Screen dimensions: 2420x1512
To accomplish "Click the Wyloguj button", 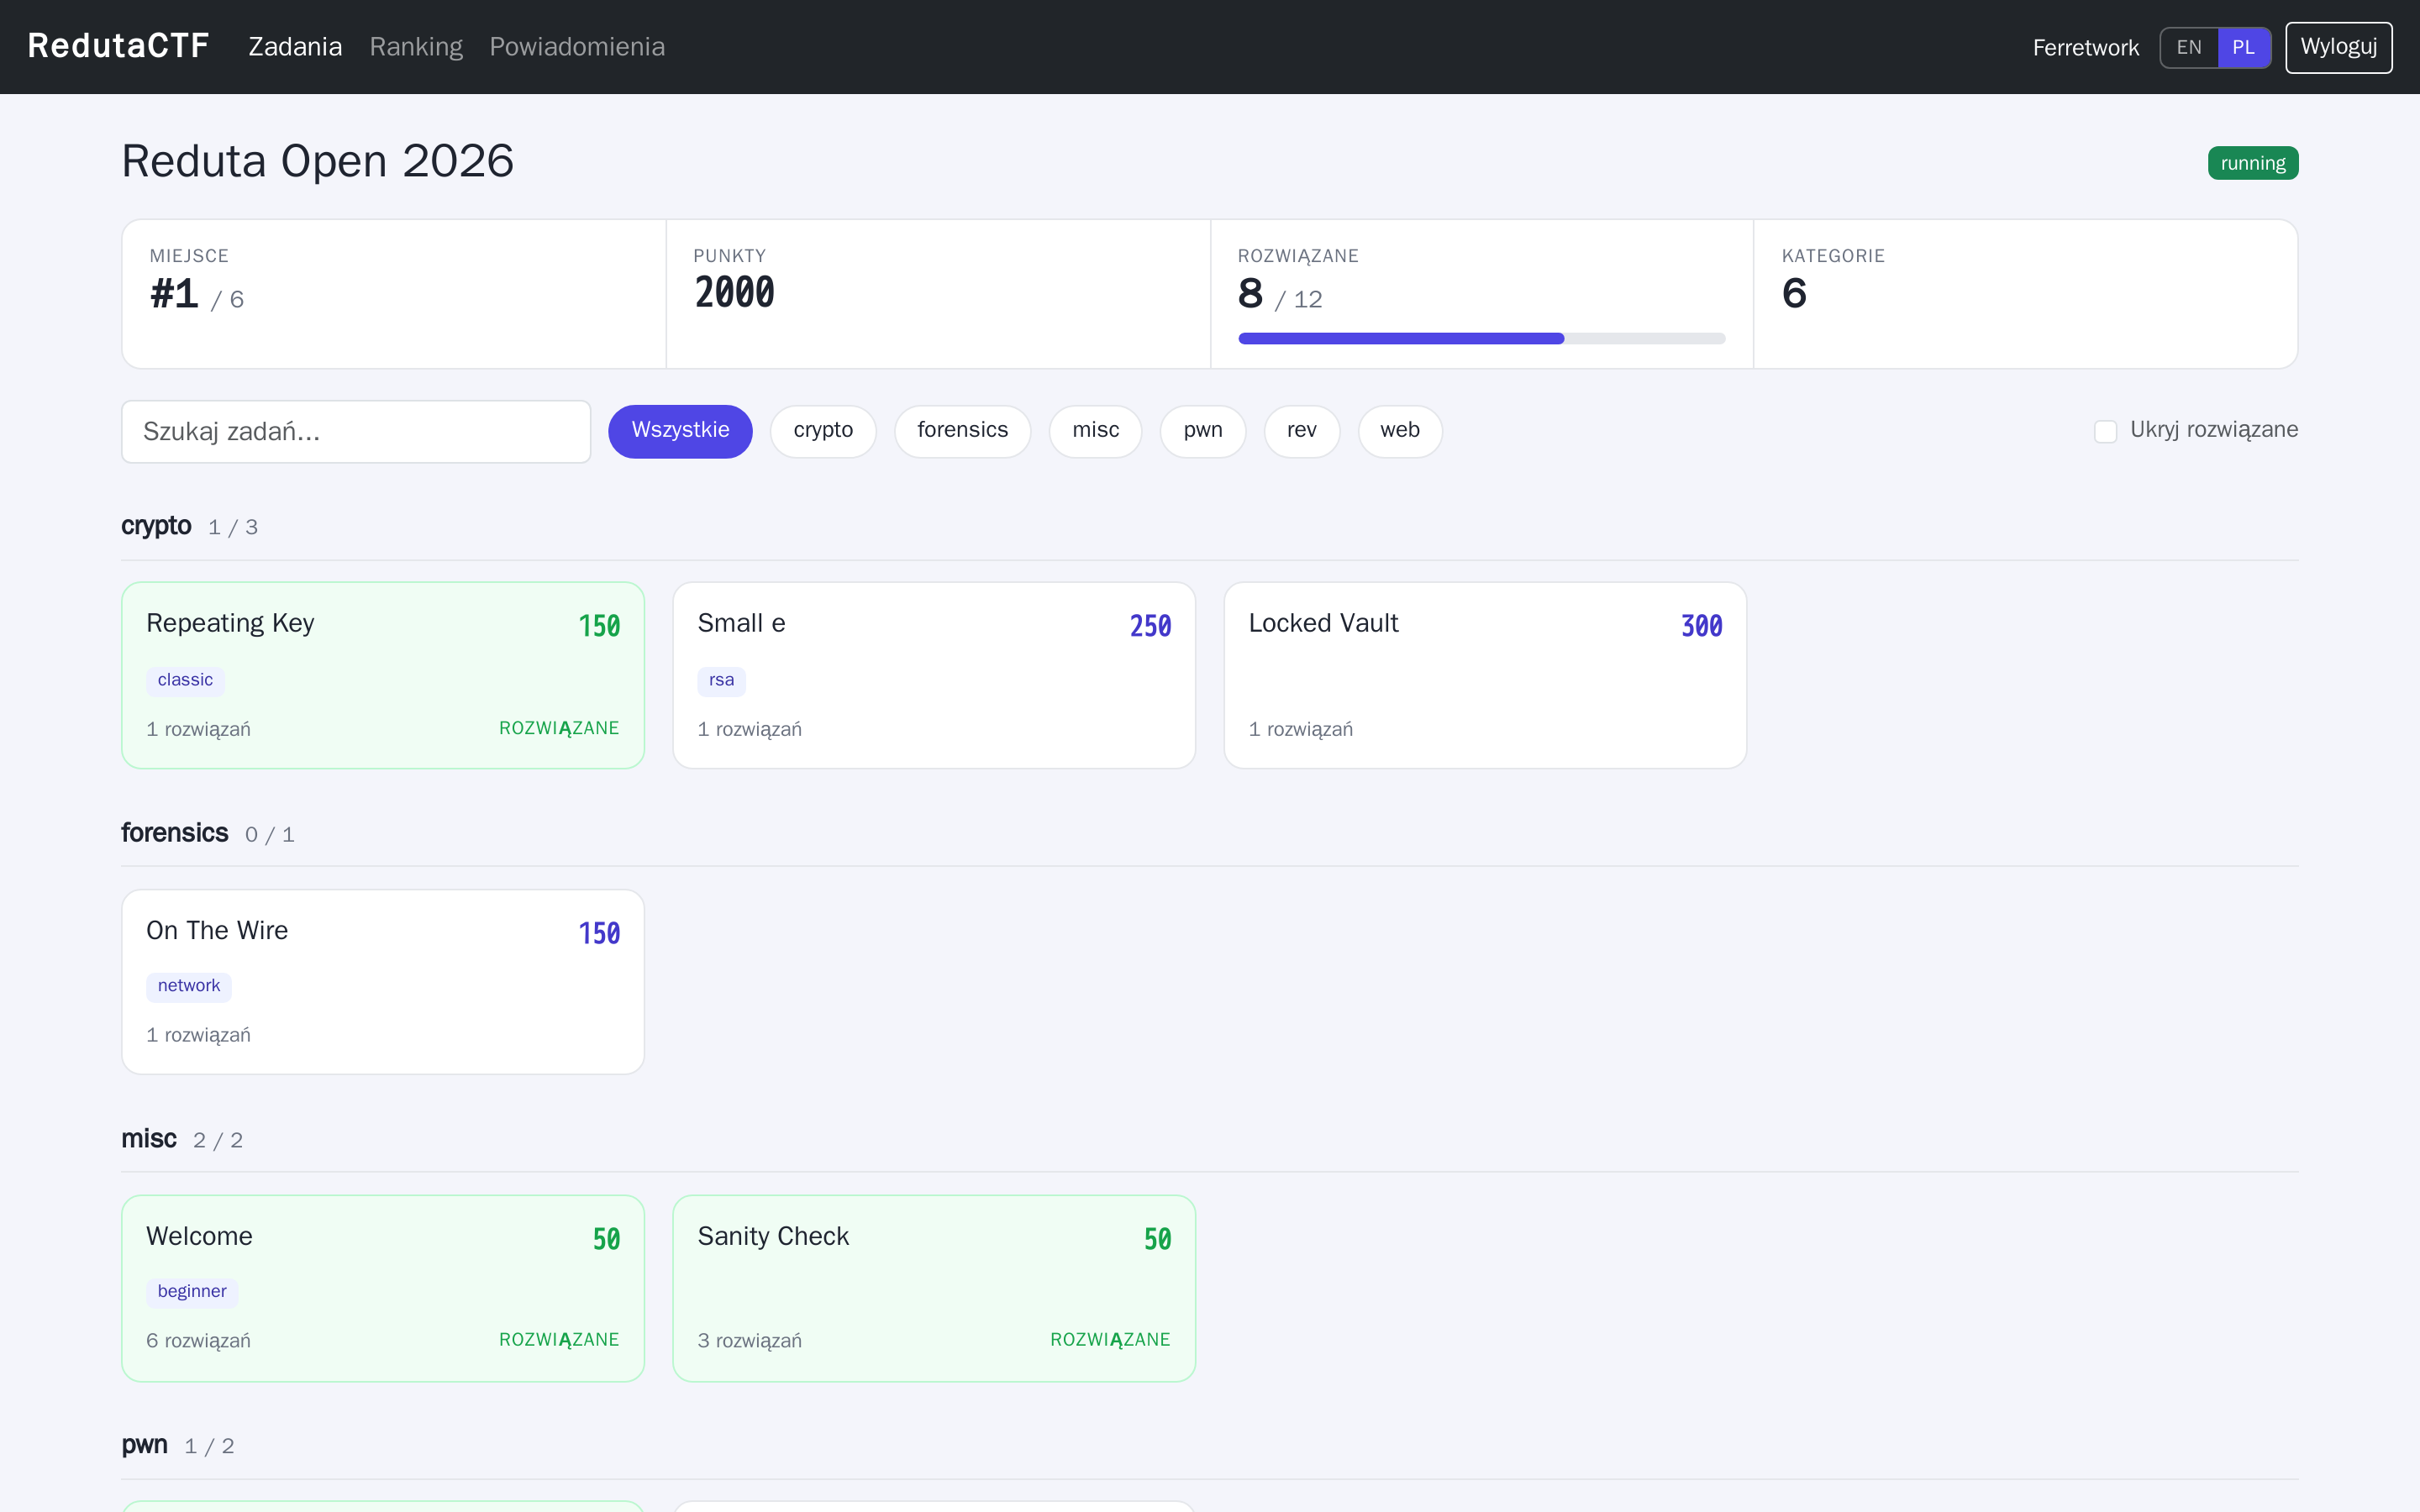I will (2338, 47).
